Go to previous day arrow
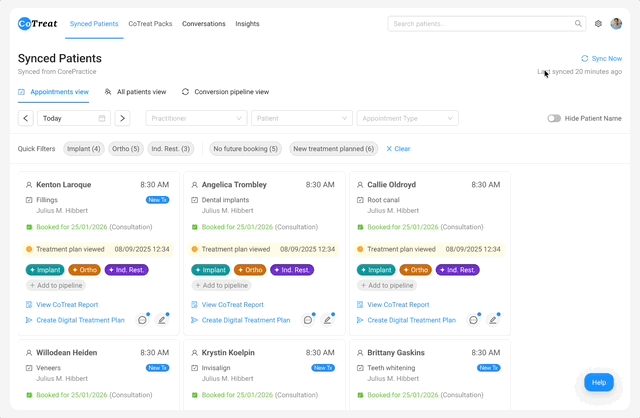The height and width of the screenshot is (418, 640). coord(26,118)
